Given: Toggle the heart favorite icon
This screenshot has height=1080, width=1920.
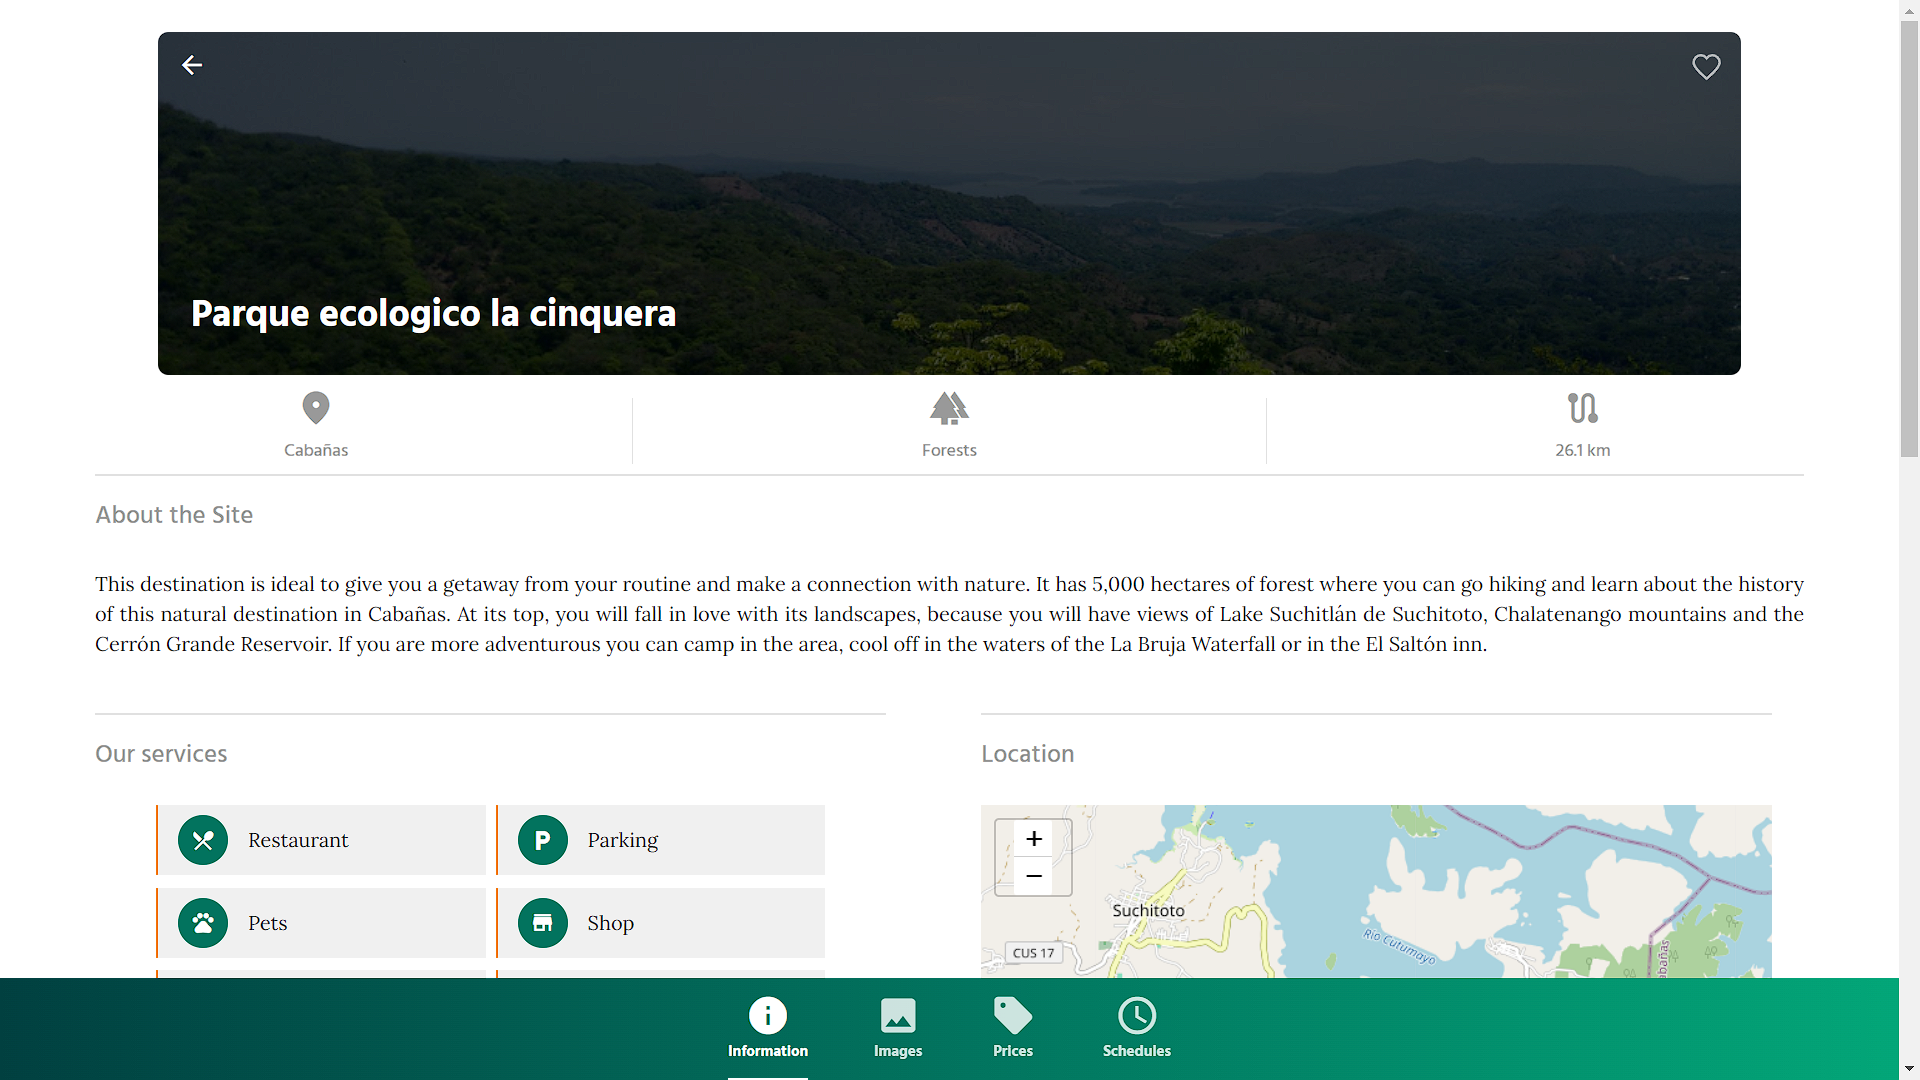Looking at the screenshot, I should [1706, 67].
